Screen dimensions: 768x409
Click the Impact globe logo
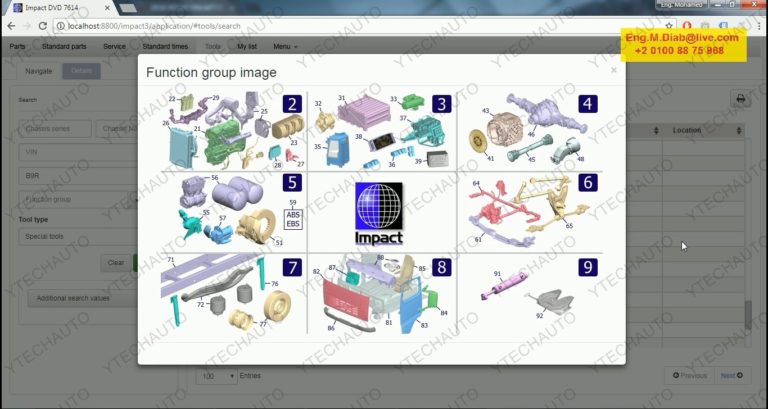379,211
